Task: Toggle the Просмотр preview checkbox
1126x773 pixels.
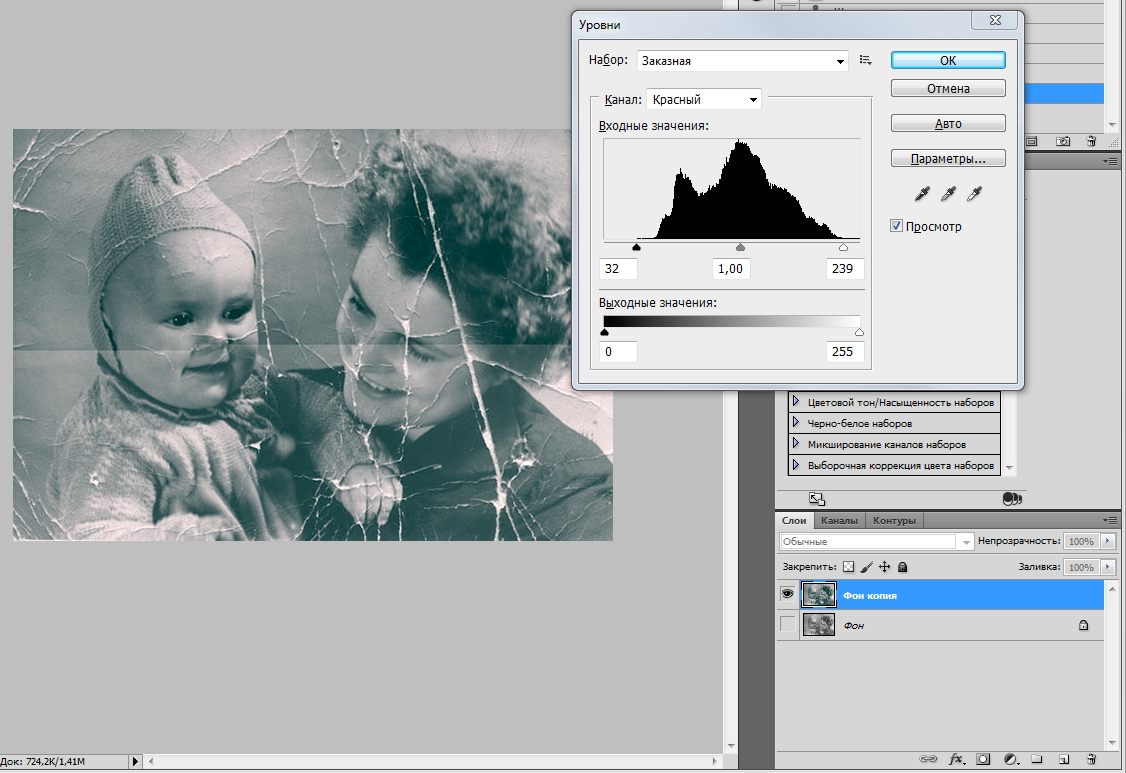Action: (896, 227)
